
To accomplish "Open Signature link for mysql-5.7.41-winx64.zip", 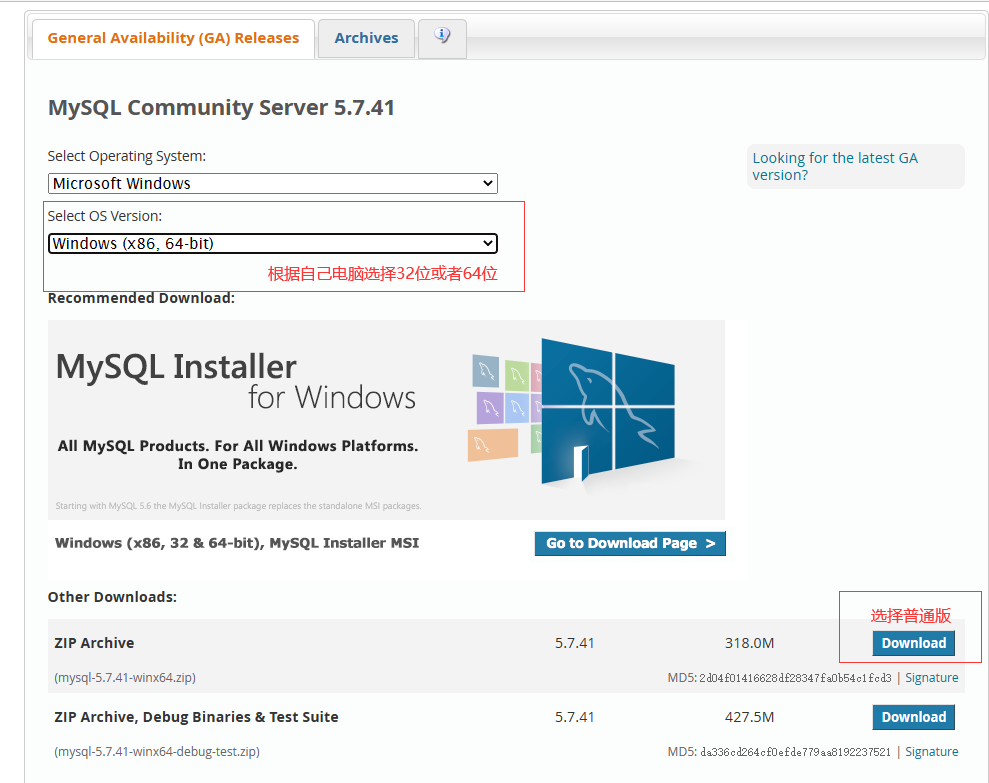I will [932, 678].
